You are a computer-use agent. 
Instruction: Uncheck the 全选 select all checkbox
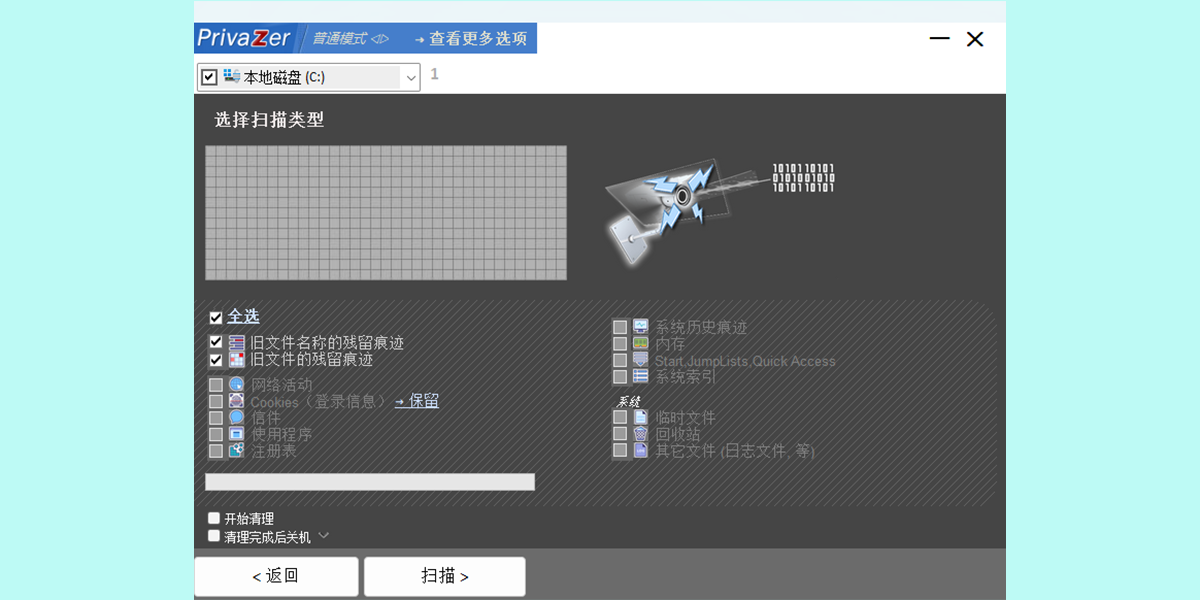(x=214, y=316)
